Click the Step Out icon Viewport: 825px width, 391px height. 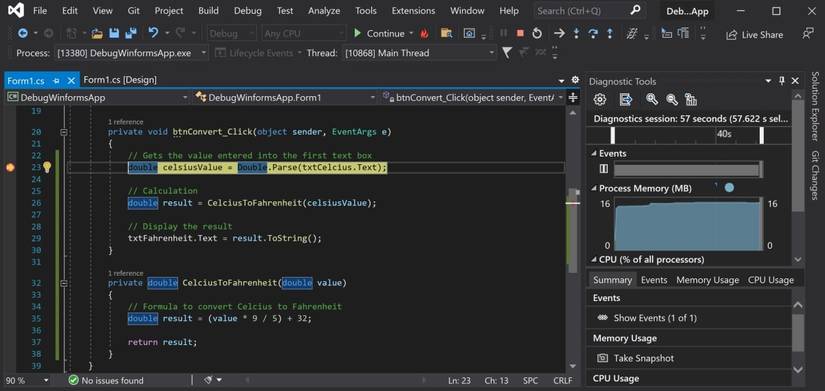[609, 34]
